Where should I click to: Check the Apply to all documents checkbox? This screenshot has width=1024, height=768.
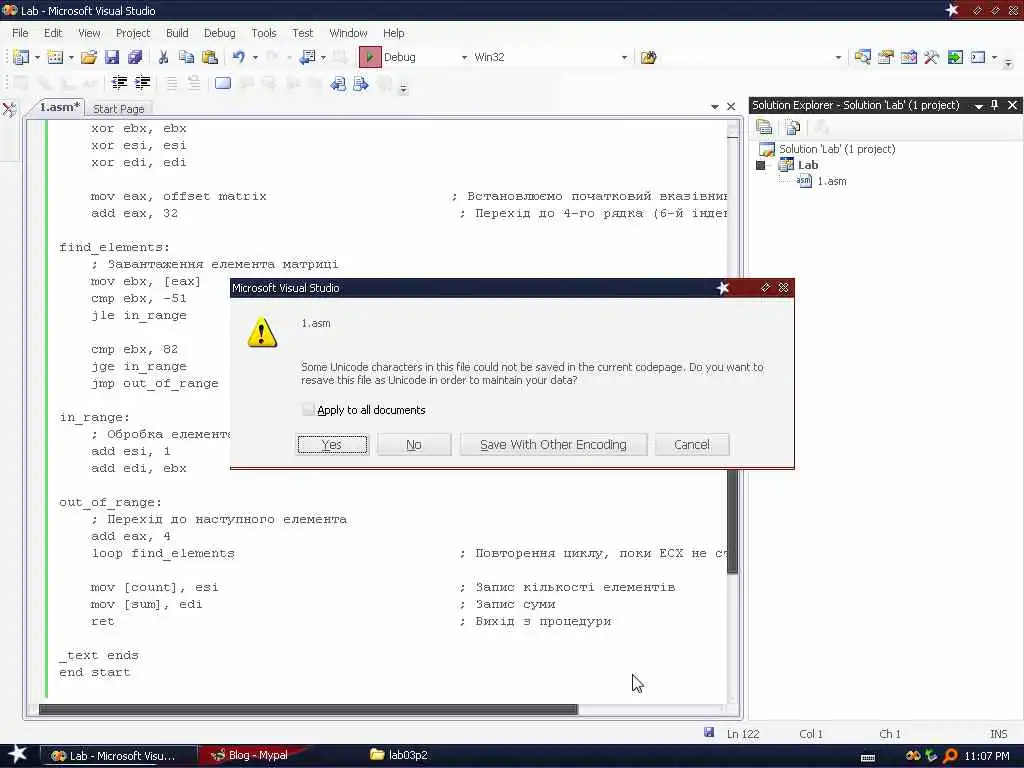(x=308, y=409)
